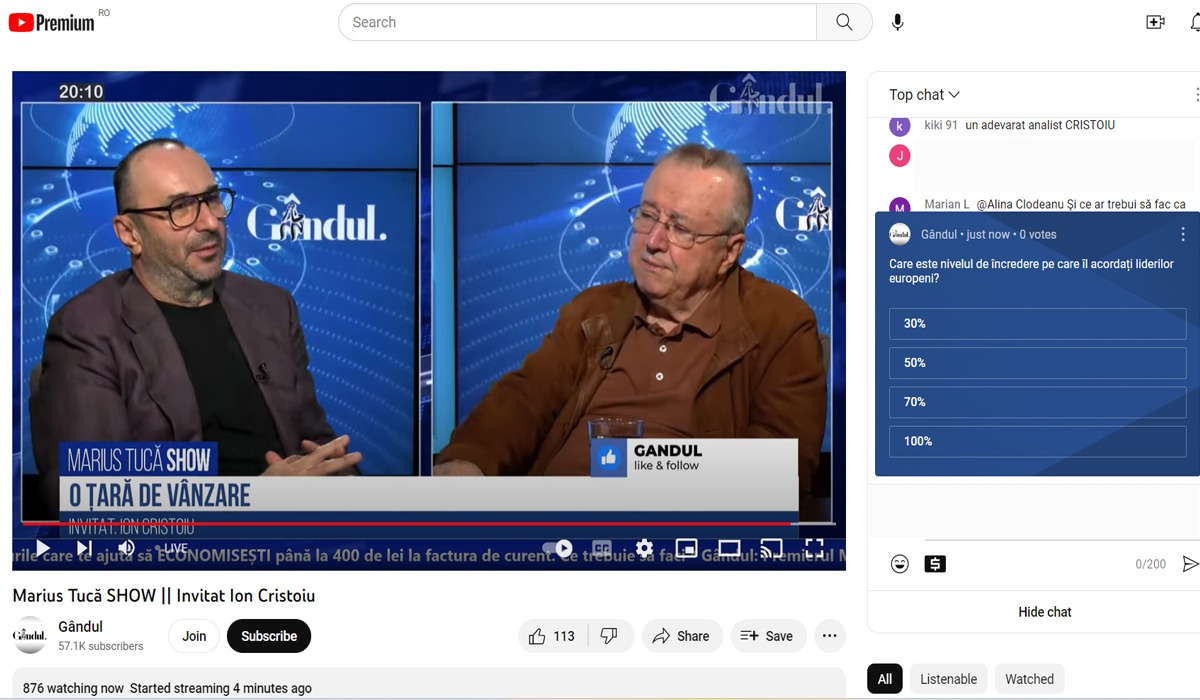The height and width of the screenshot is (700, 1200).
Task: Open the Gândul channel name link
Action: click(81, 627)
